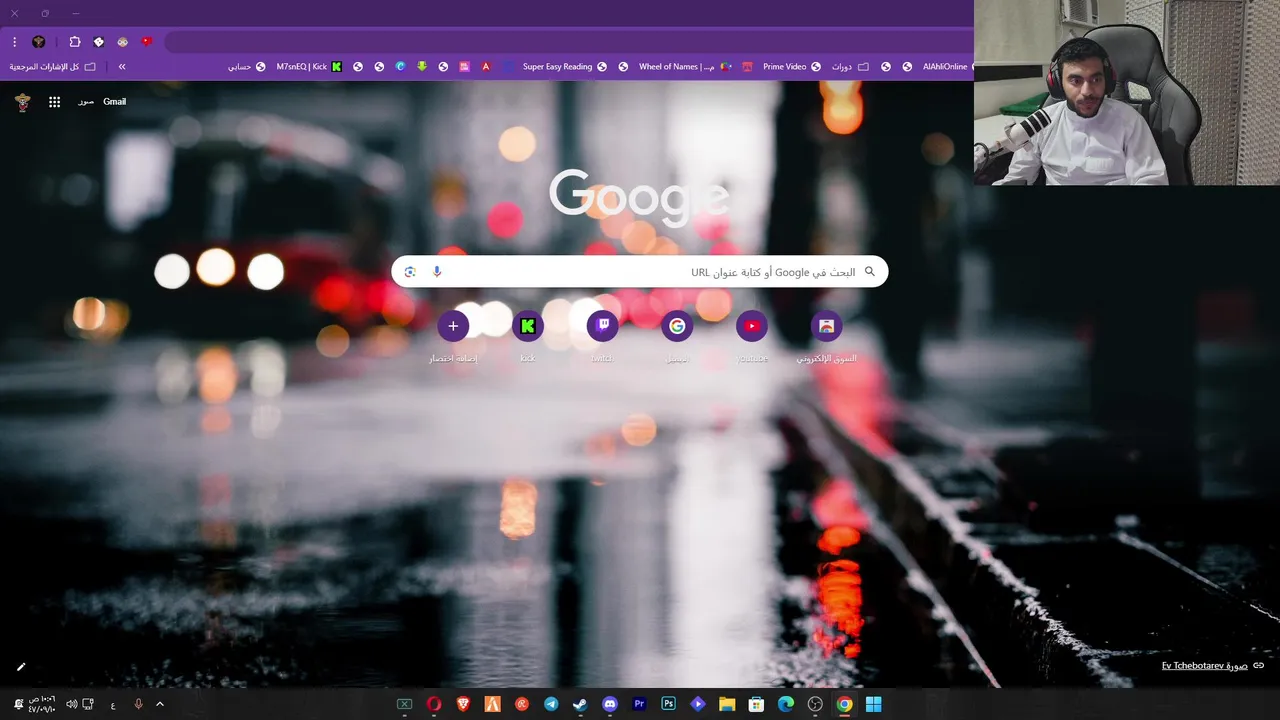The height and width of the screenshot is (720, 1280).
Task: Focus the Chrome address bar
Action: coord(568,42)
